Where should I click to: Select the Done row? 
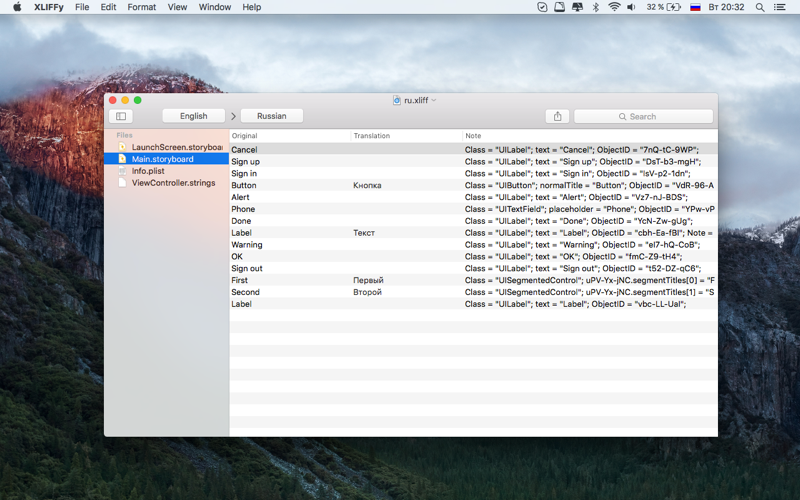pos(473,221)
